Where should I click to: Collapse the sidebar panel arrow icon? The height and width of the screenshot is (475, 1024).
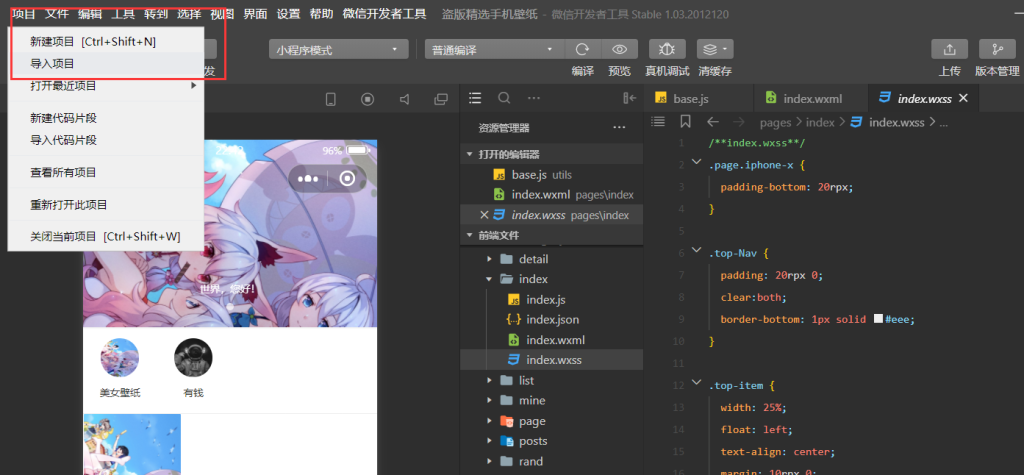coord(630,98)
